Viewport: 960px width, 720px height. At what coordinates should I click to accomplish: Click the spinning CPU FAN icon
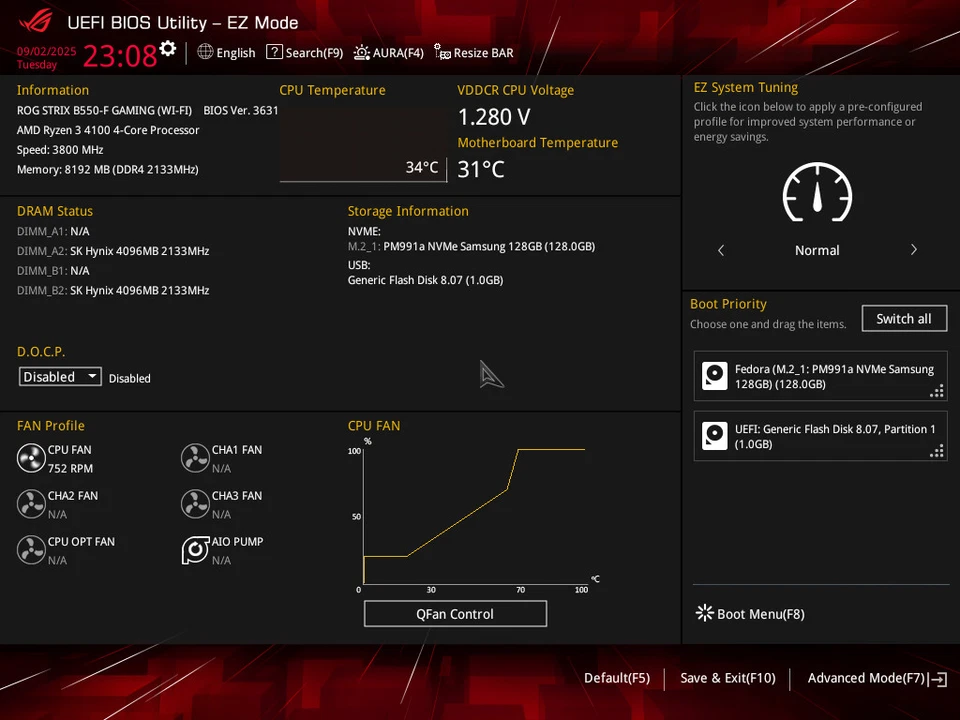tap(31, 458)
